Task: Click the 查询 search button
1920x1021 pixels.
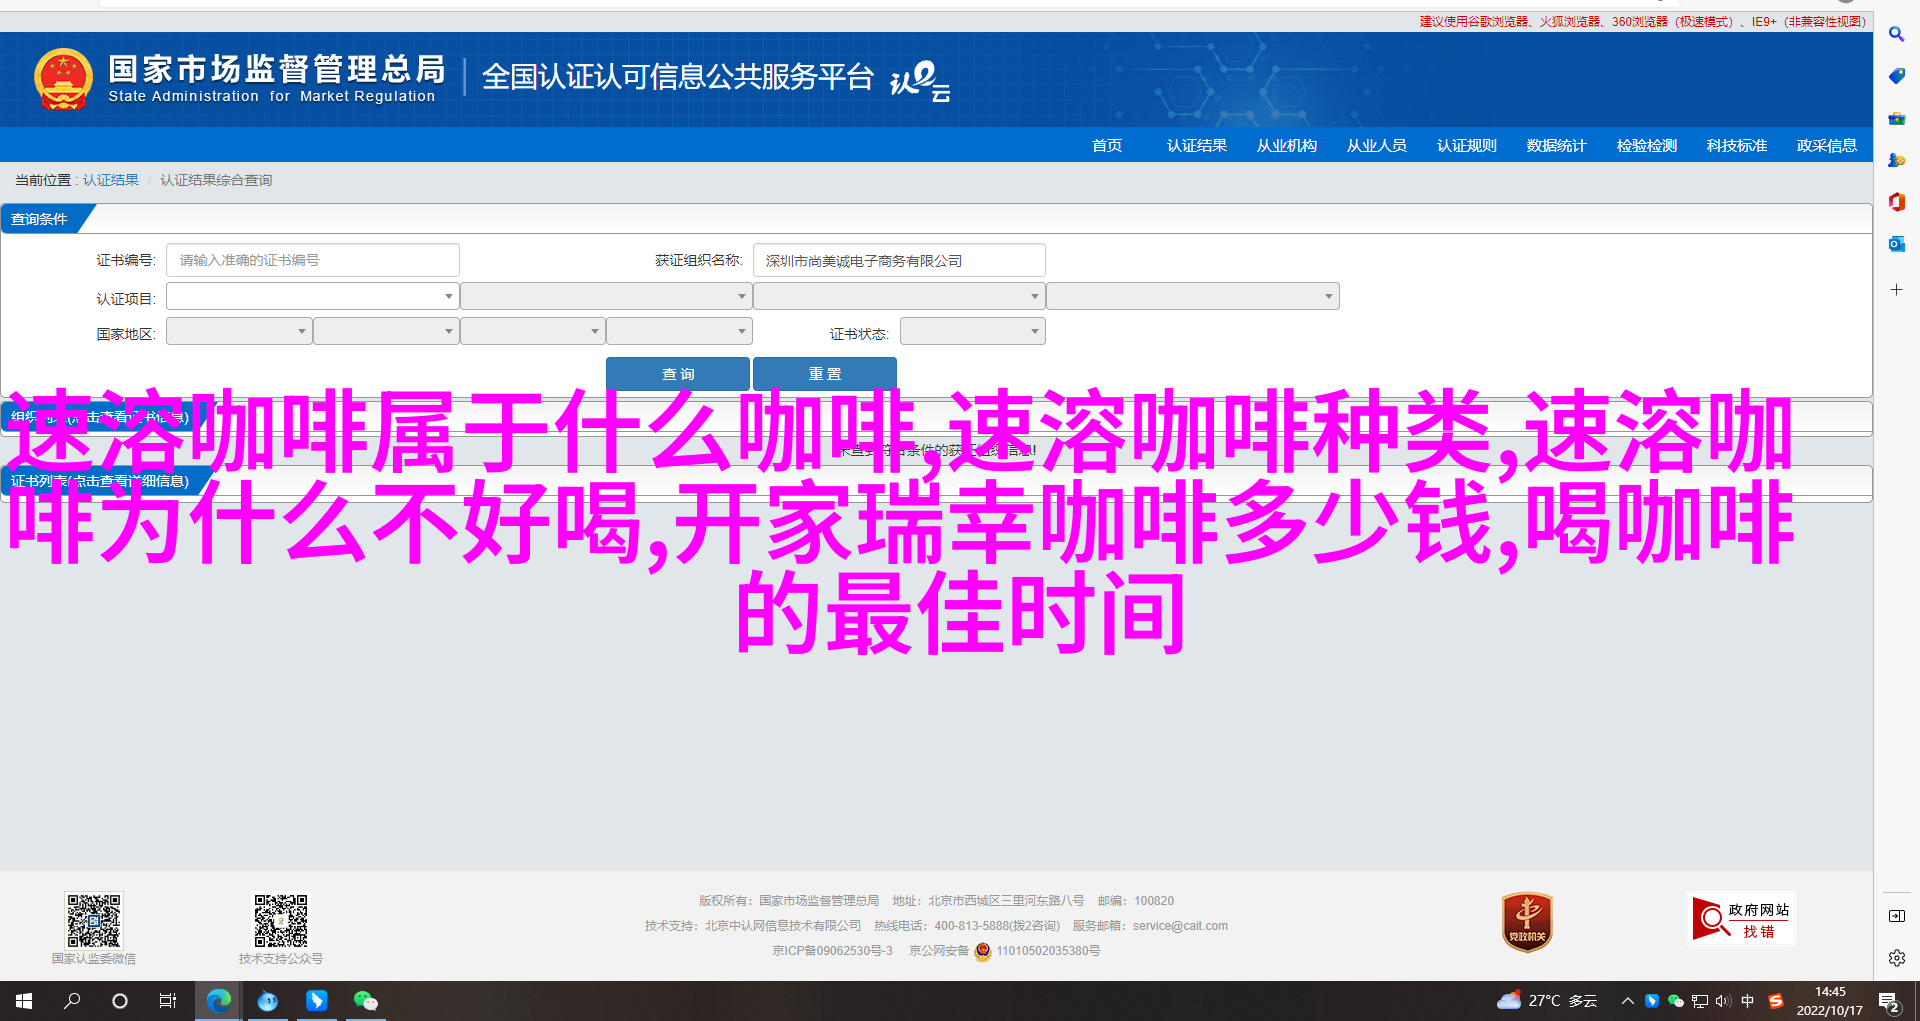Action: (678, 374)
